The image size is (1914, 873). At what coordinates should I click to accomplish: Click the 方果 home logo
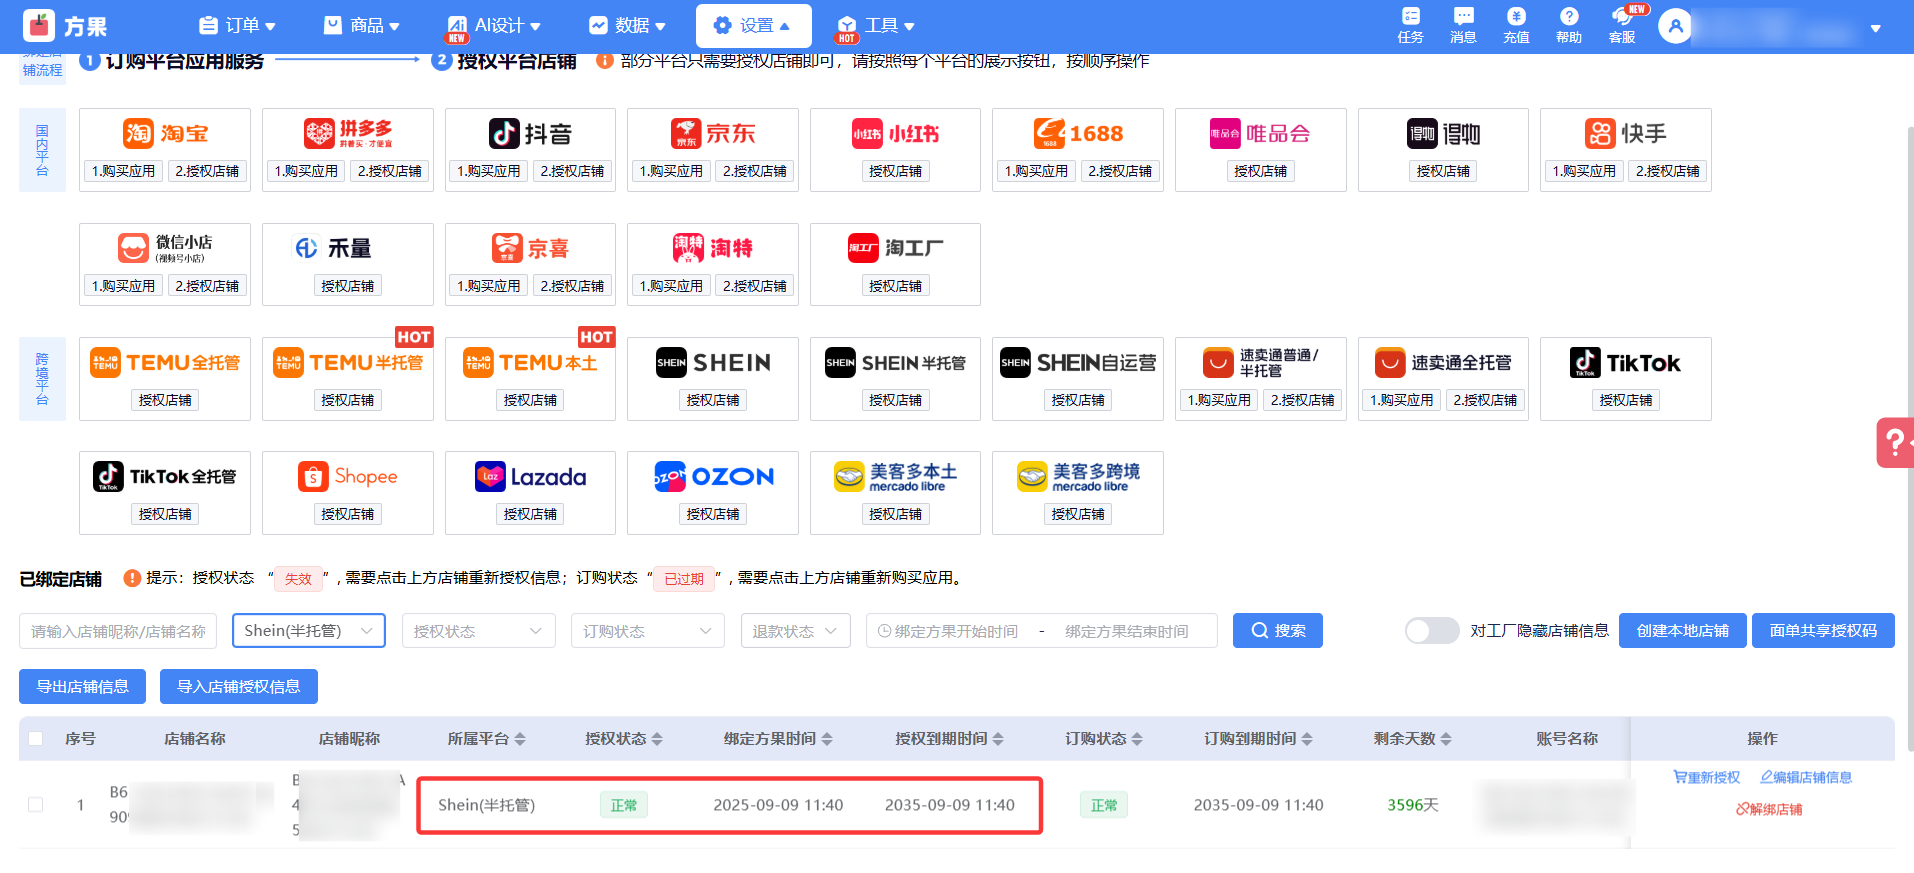(66, 26)
